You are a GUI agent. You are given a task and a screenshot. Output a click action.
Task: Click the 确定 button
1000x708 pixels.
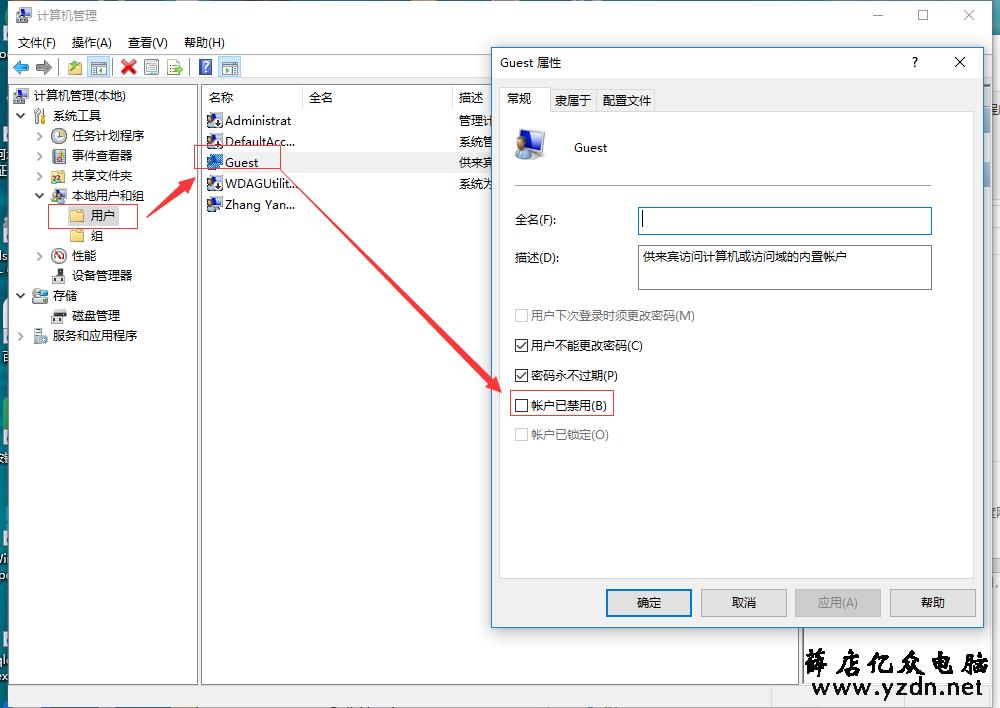click(649, 603)
